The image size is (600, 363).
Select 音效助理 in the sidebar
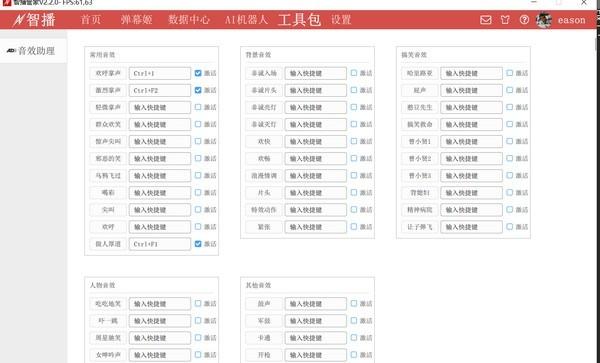point(33,50)
